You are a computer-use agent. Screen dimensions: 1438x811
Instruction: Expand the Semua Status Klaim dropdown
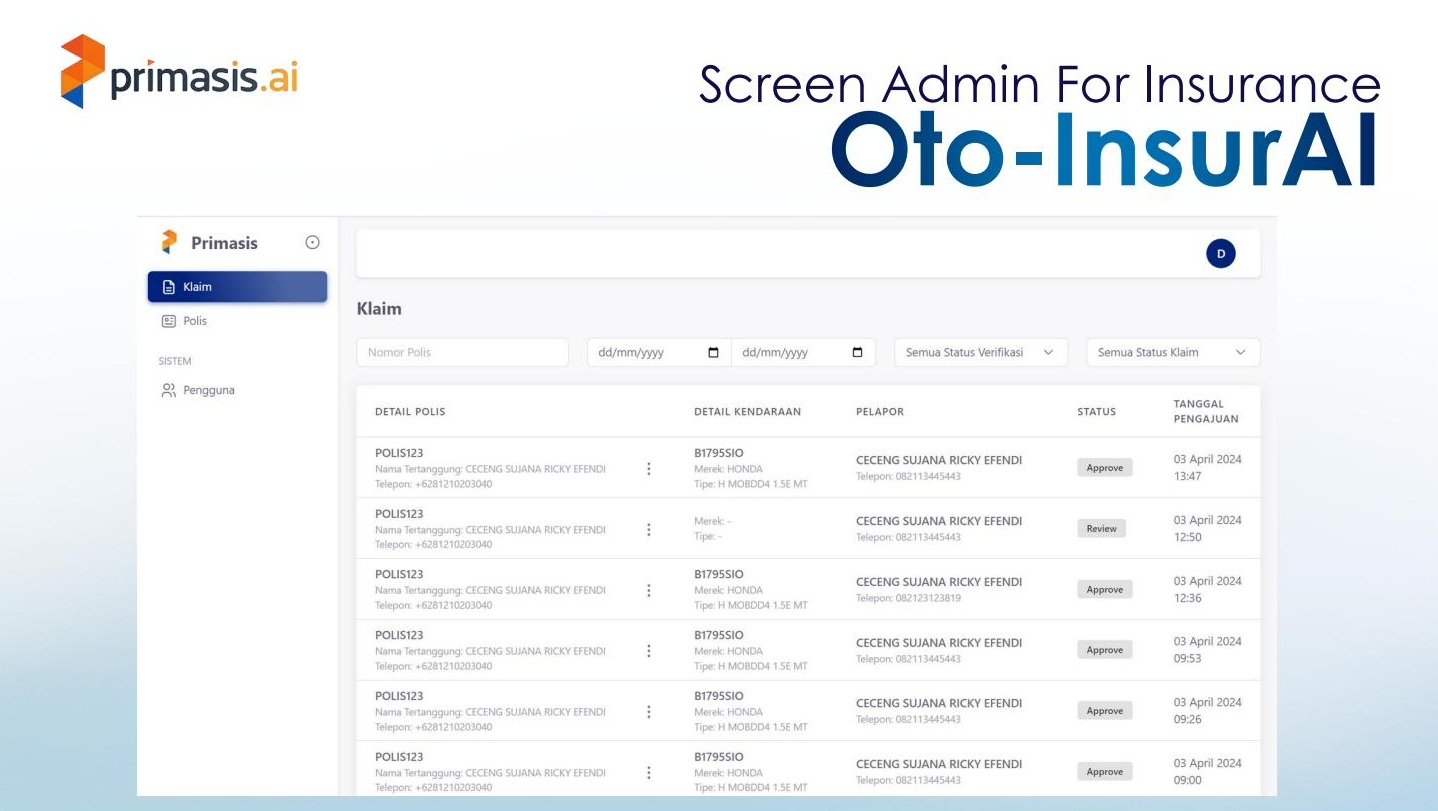point(1173,352)
